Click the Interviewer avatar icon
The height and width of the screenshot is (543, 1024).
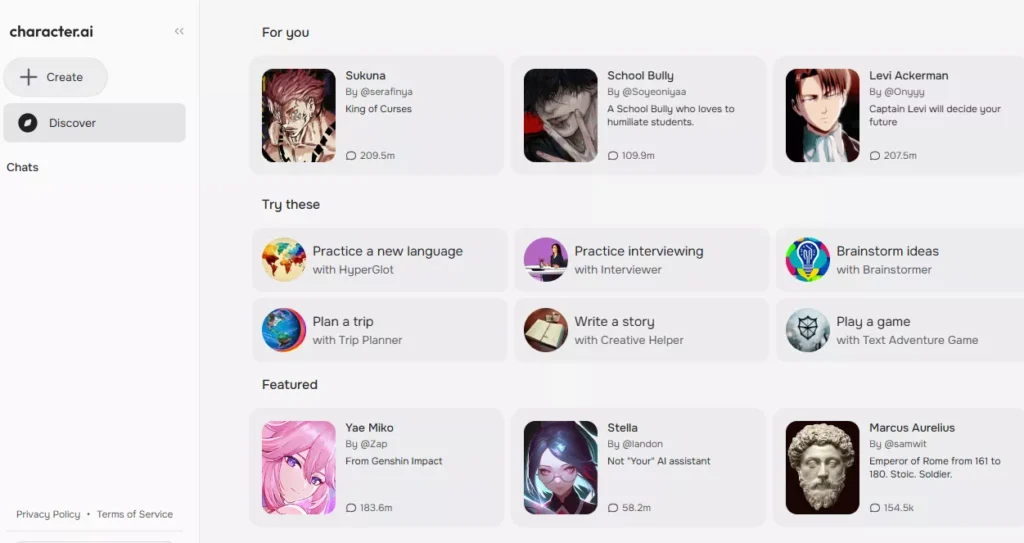(x=546, y=259)
